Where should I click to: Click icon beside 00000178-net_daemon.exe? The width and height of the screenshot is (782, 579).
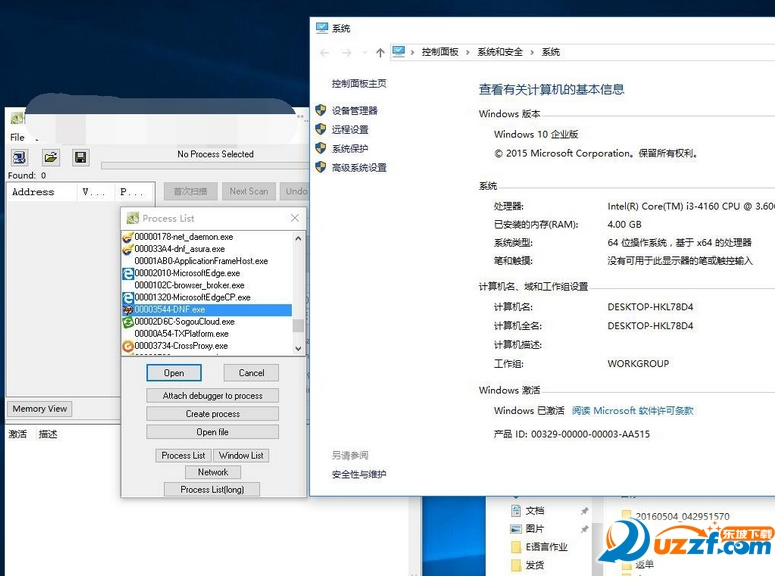[x=128, y=237]
